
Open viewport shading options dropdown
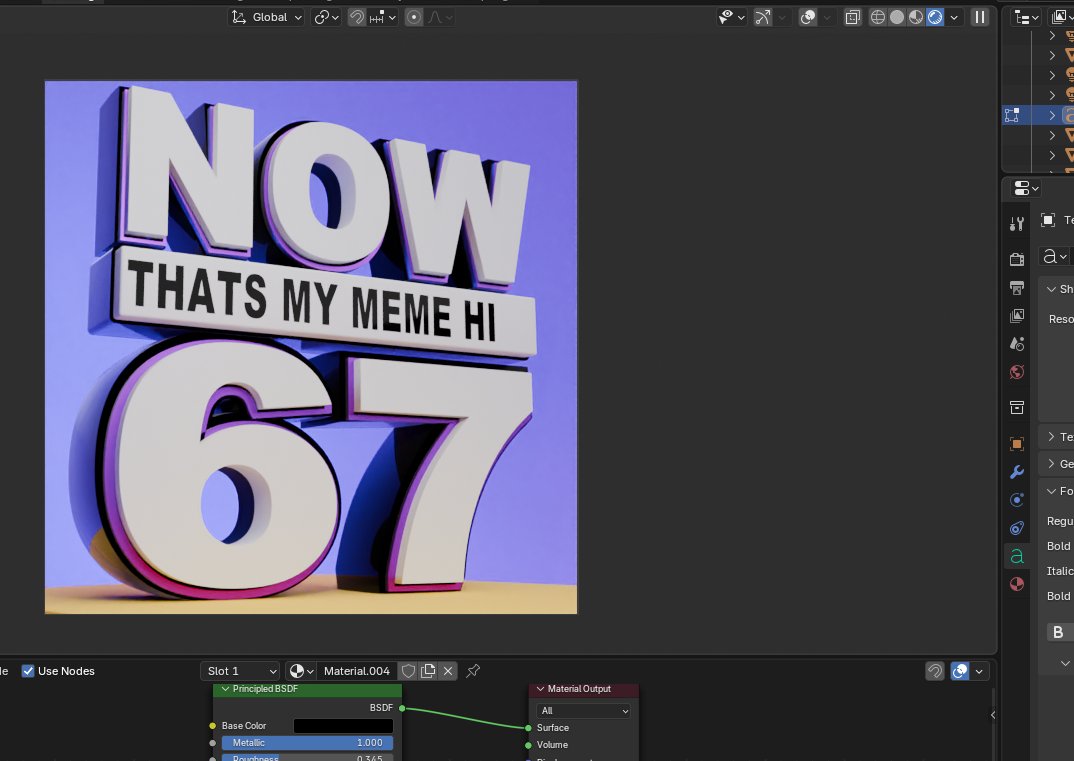[x=954, y=17]
